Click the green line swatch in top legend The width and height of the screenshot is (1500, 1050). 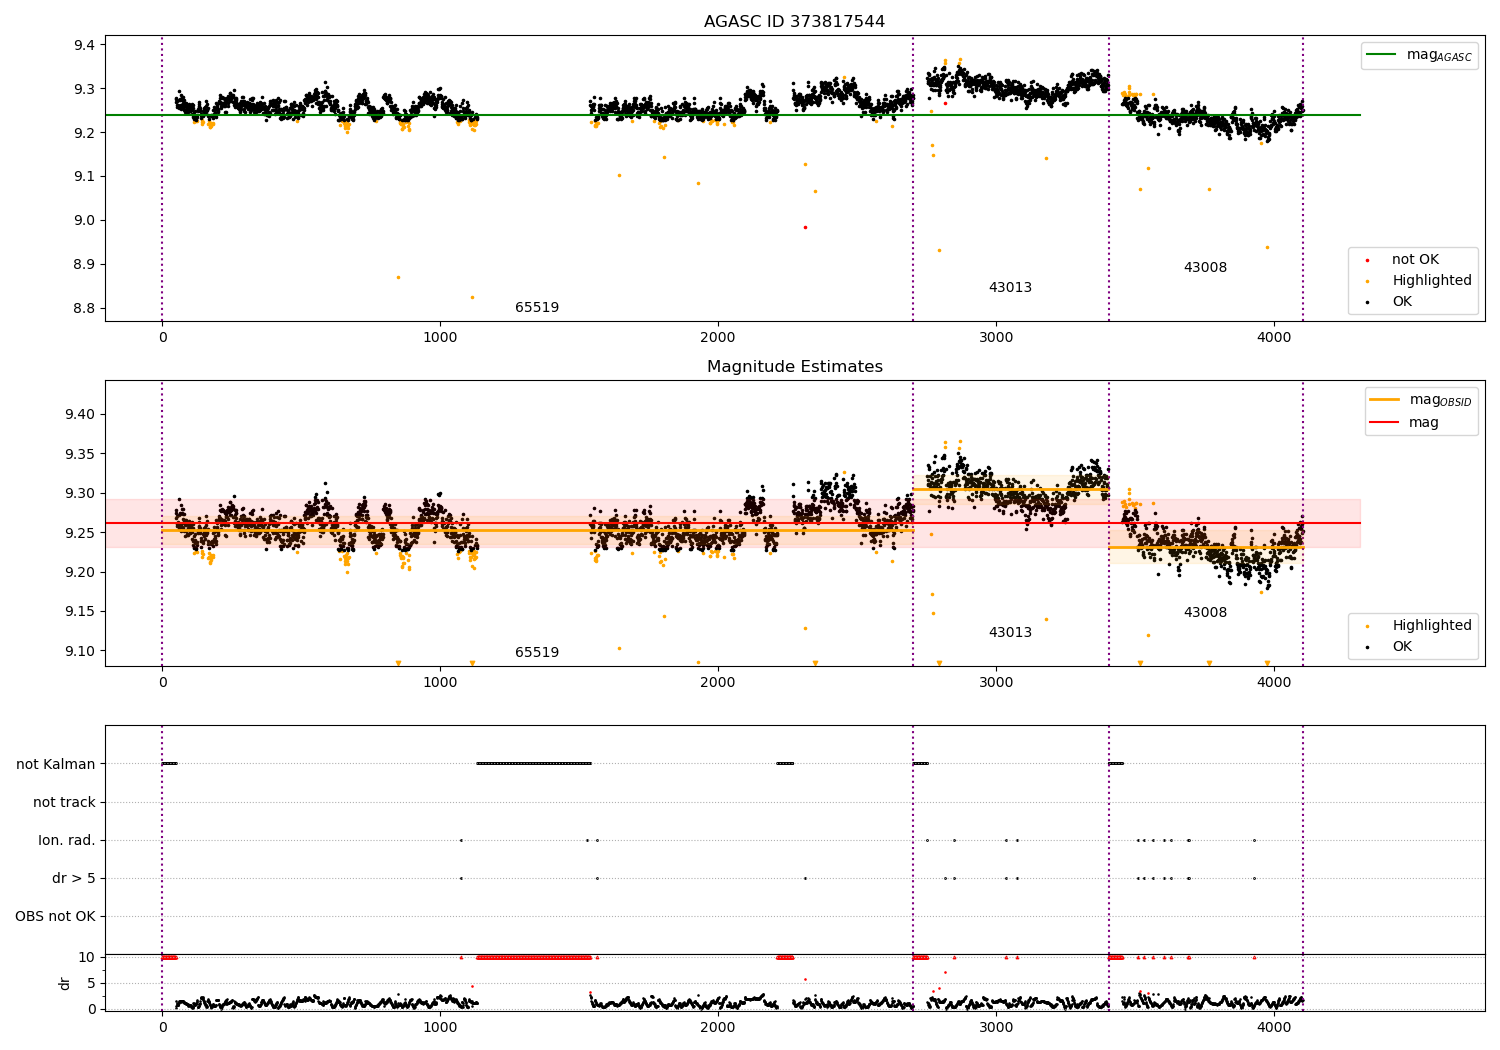(1382, 55)
